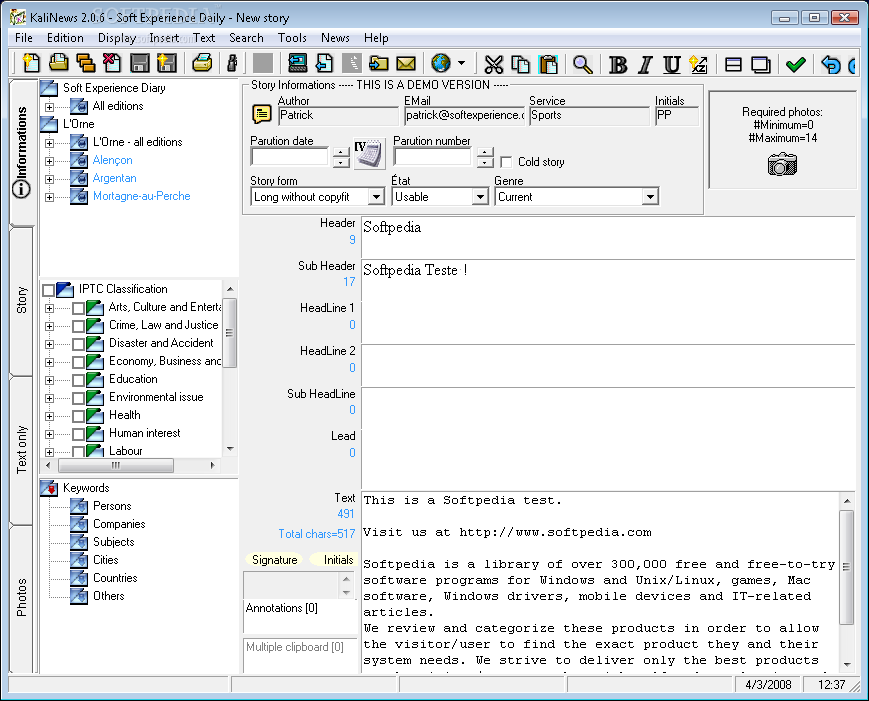Screen dimensions: 869x701
Task: Toggle the Cold story checkbox
Action: pos(506,162)
